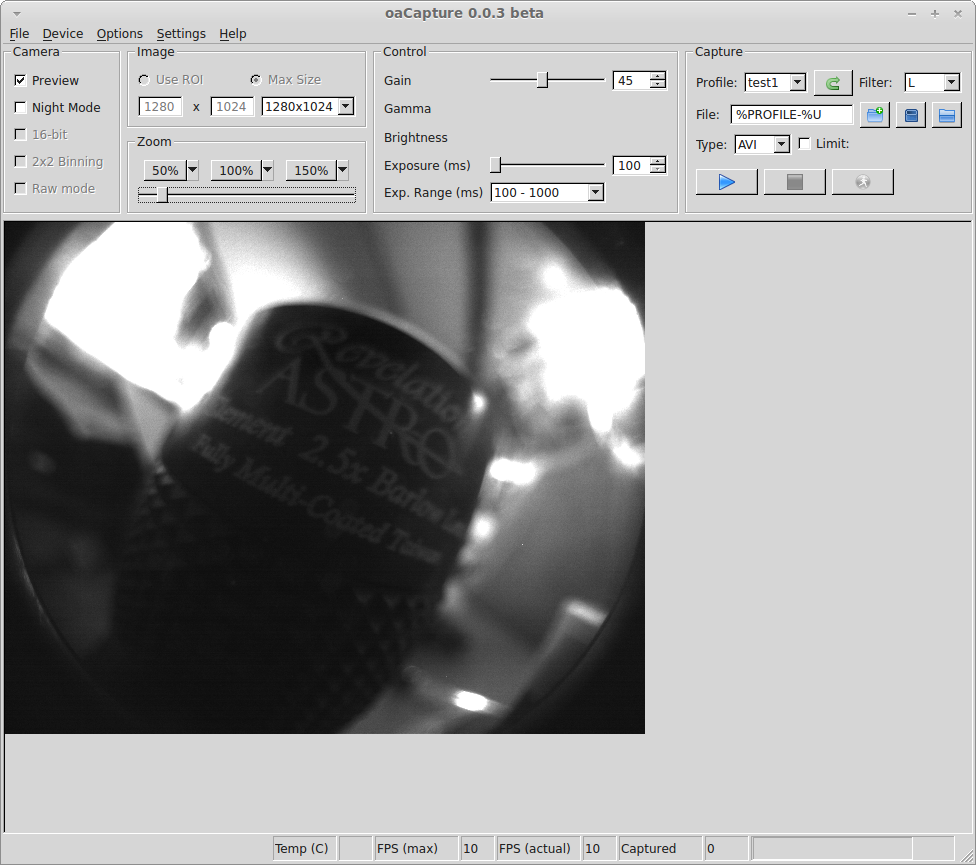This screenshot has height=865, width=976.
Task: Click the File name template field
Action: (791, 115)
